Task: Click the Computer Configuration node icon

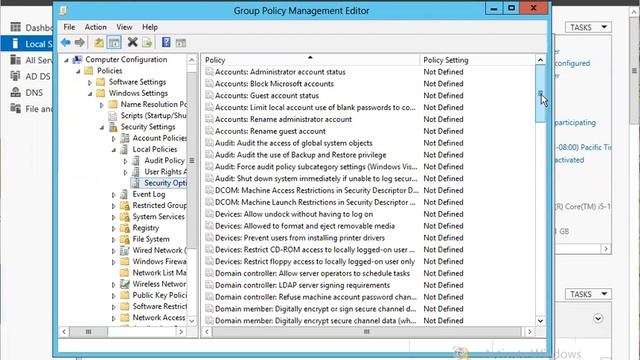Action: pyautogui.click(x=77, y=60)
